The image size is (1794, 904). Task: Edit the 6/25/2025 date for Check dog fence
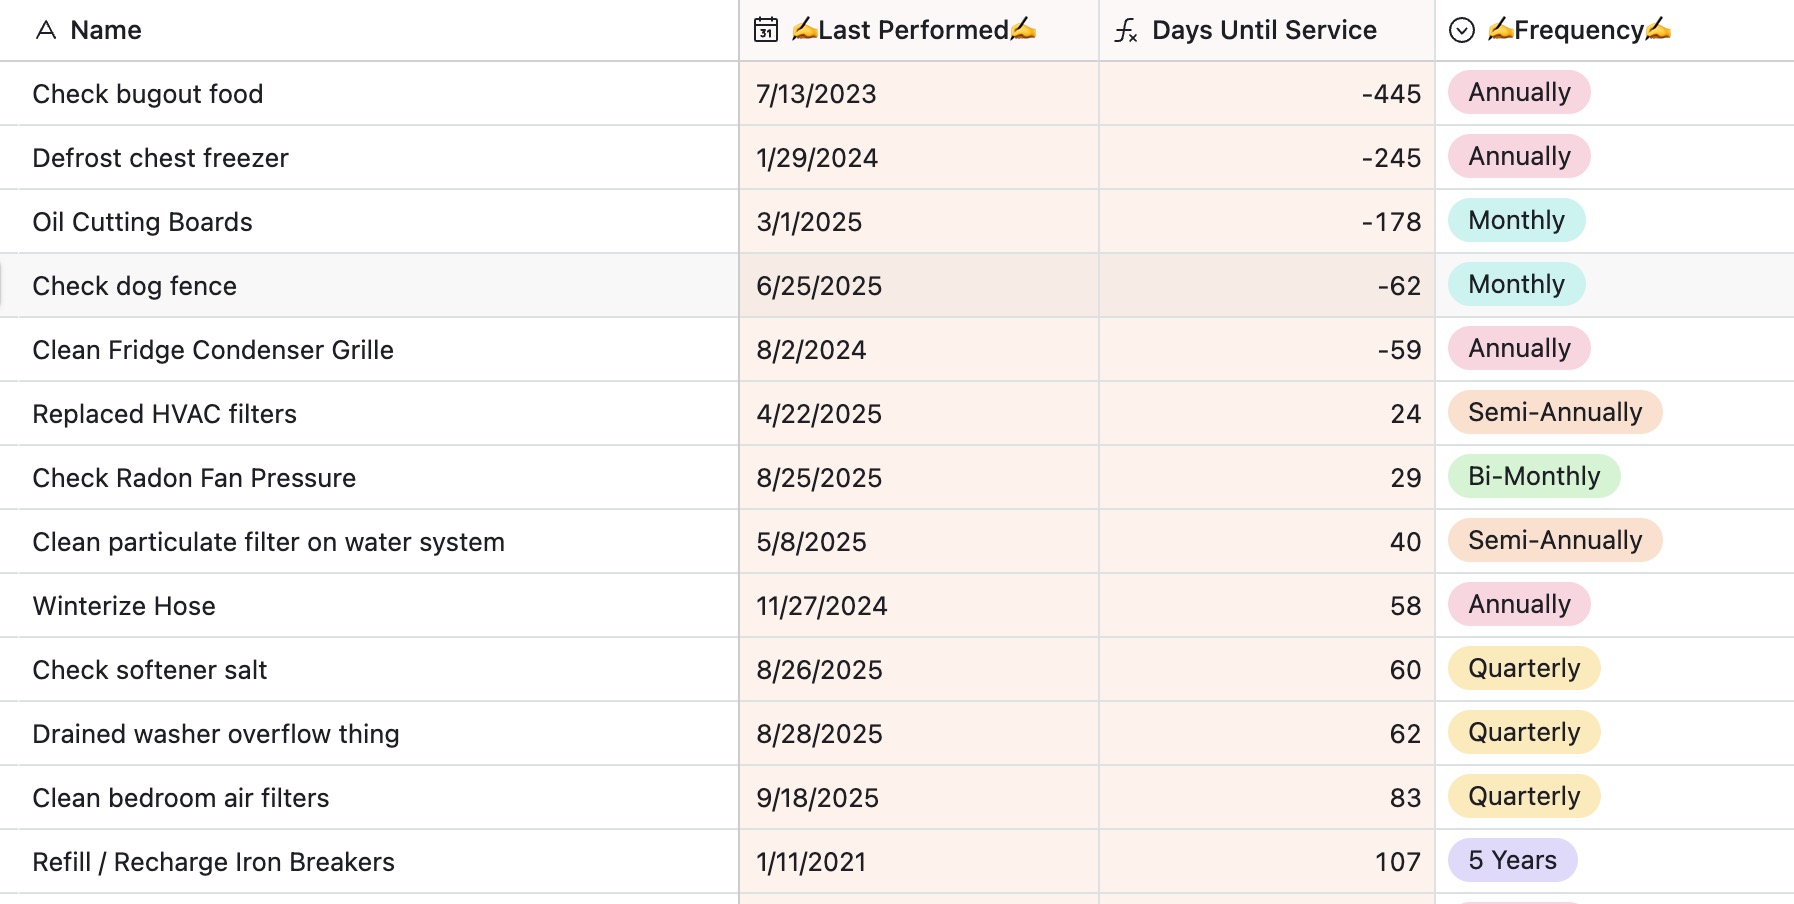819,286
